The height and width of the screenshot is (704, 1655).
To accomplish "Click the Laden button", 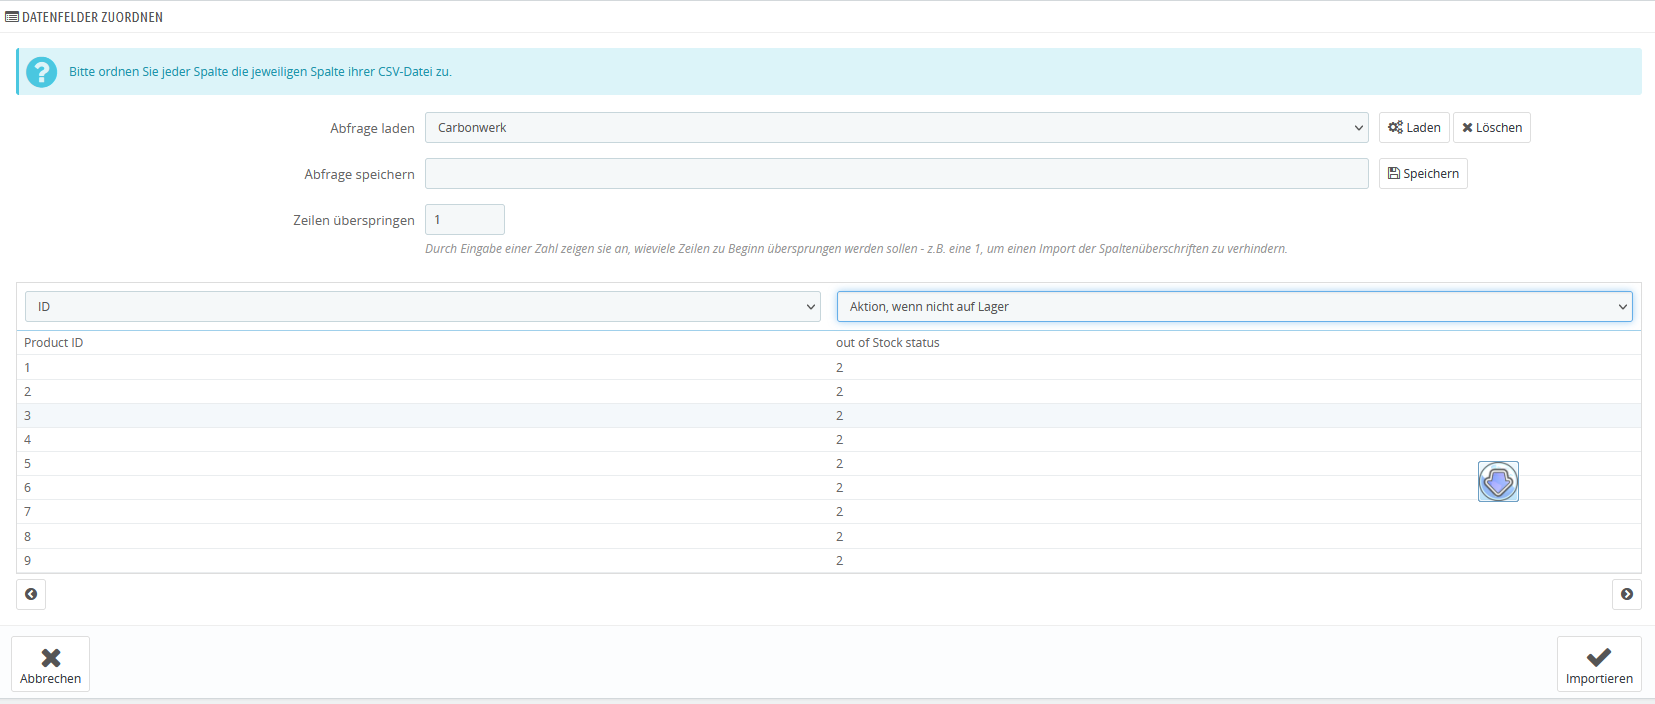I will [x=1414, y=128].
